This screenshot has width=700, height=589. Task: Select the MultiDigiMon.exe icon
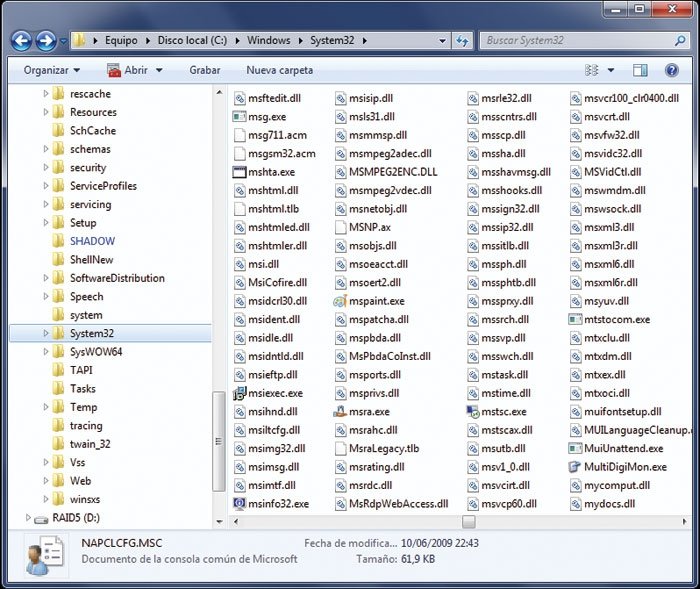point(575,467)
